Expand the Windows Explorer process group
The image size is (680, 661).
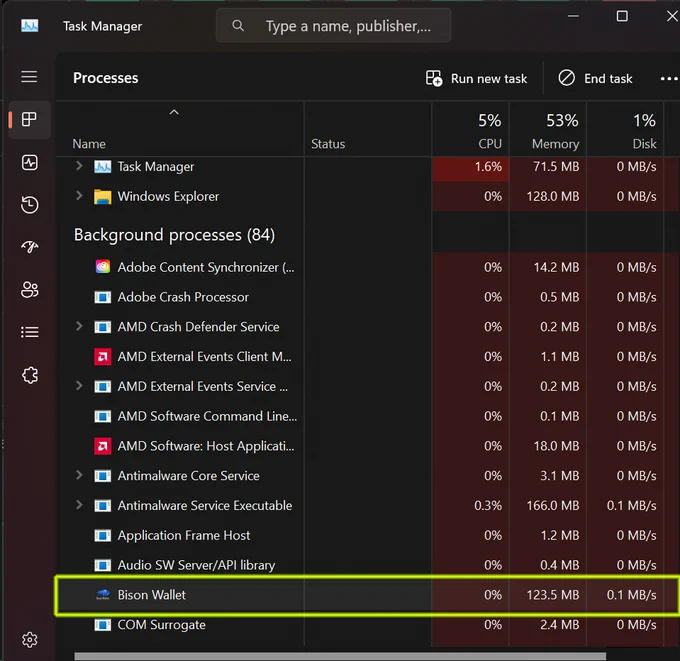pos(79,196)
